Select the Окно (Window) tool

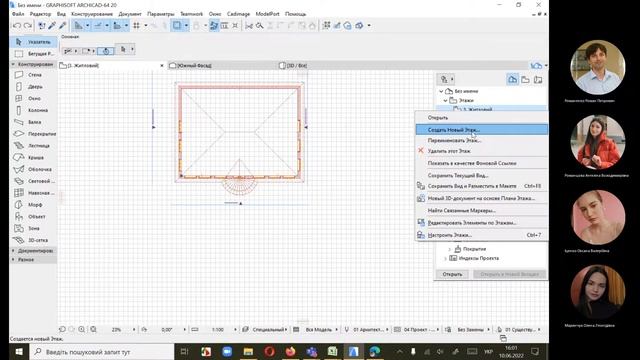pyautogui.click(x=33, y=99)
